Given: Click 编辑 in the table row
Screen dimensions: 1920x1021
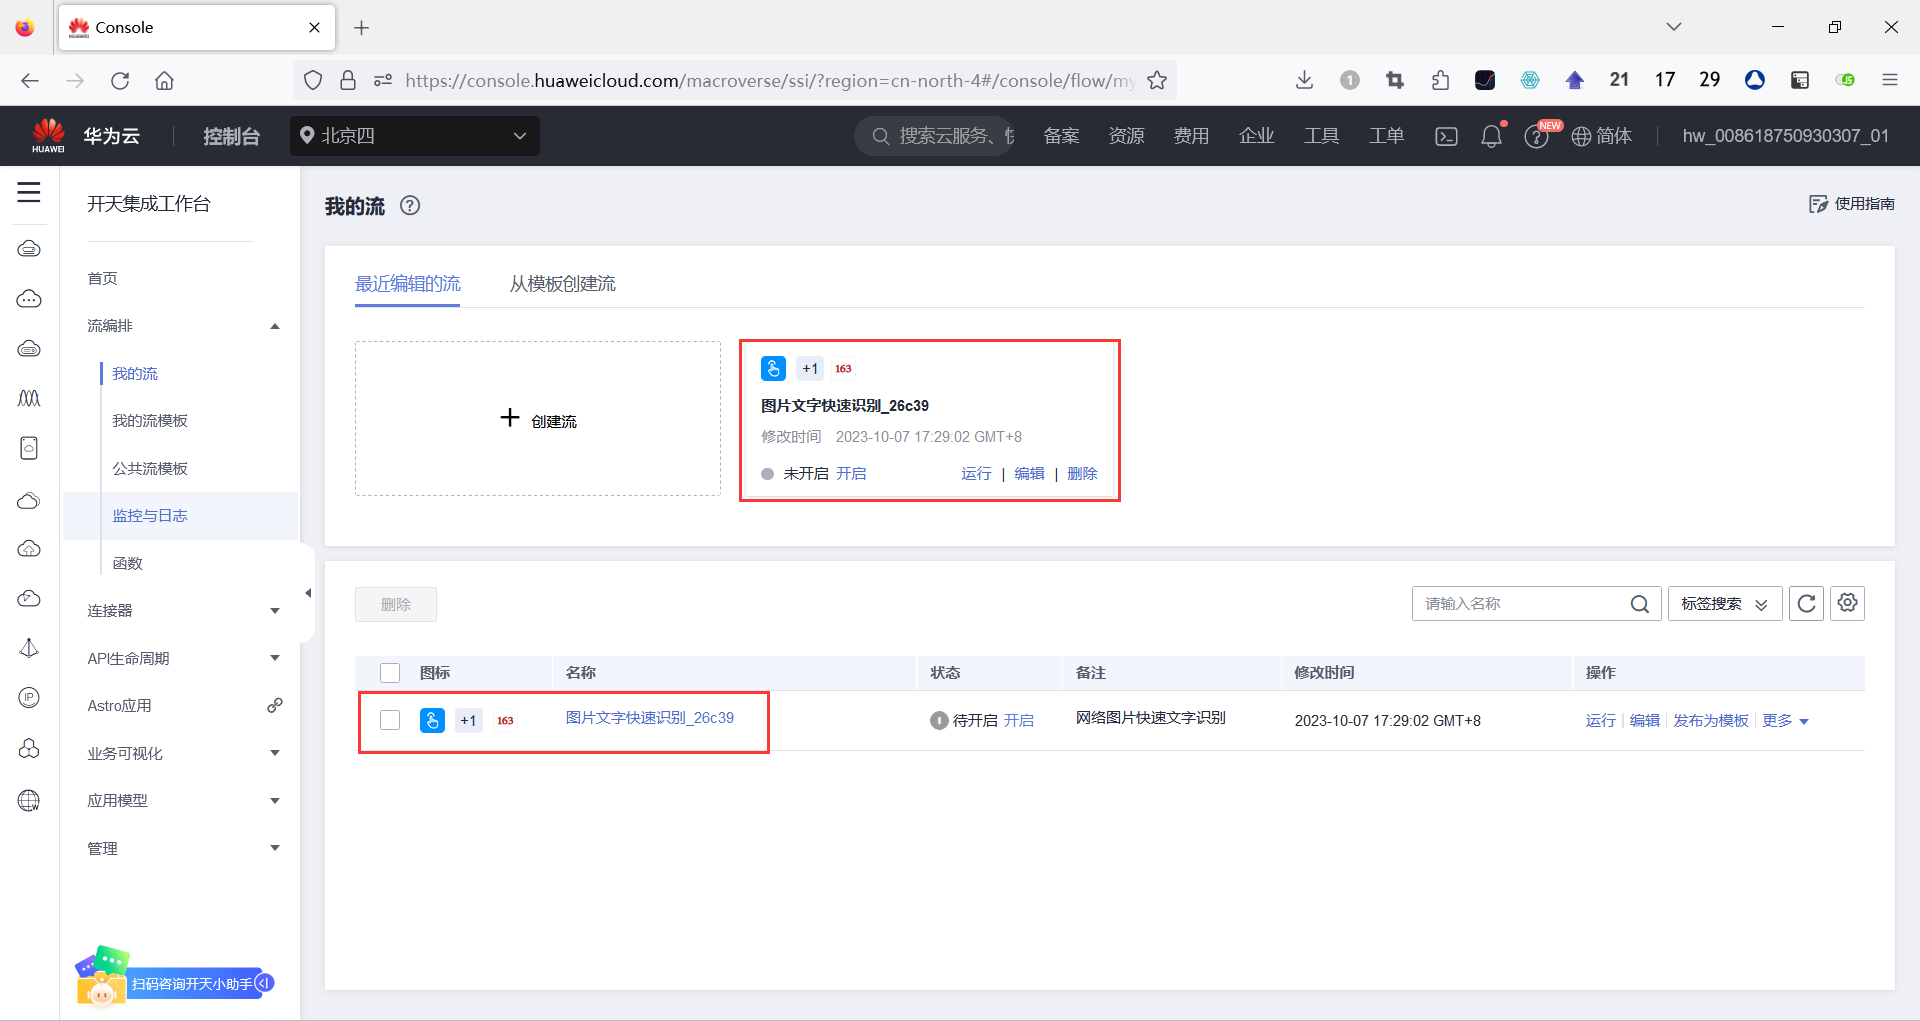Looking at the screenshot, I should (x=1644, y=721).
